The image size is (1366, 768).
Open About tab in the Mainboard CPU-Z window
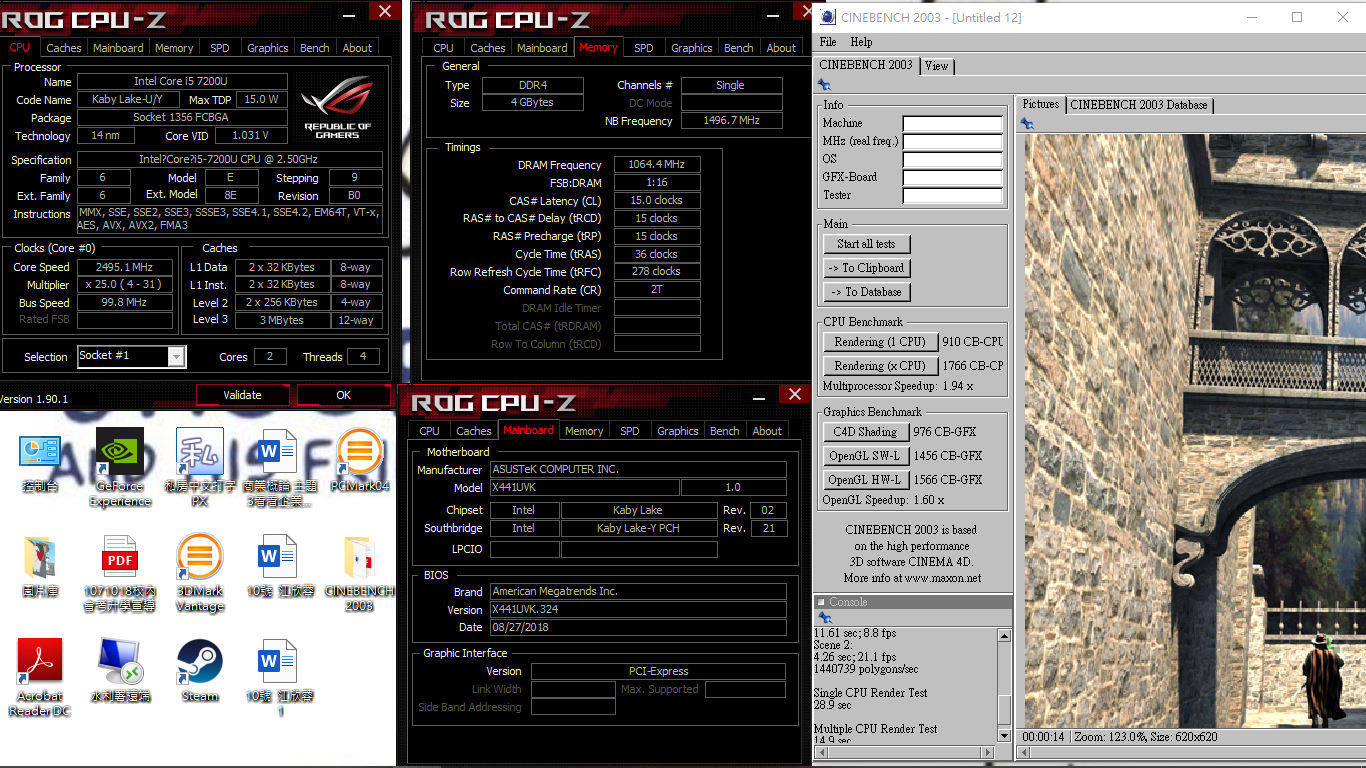click(x=767, y=431)
